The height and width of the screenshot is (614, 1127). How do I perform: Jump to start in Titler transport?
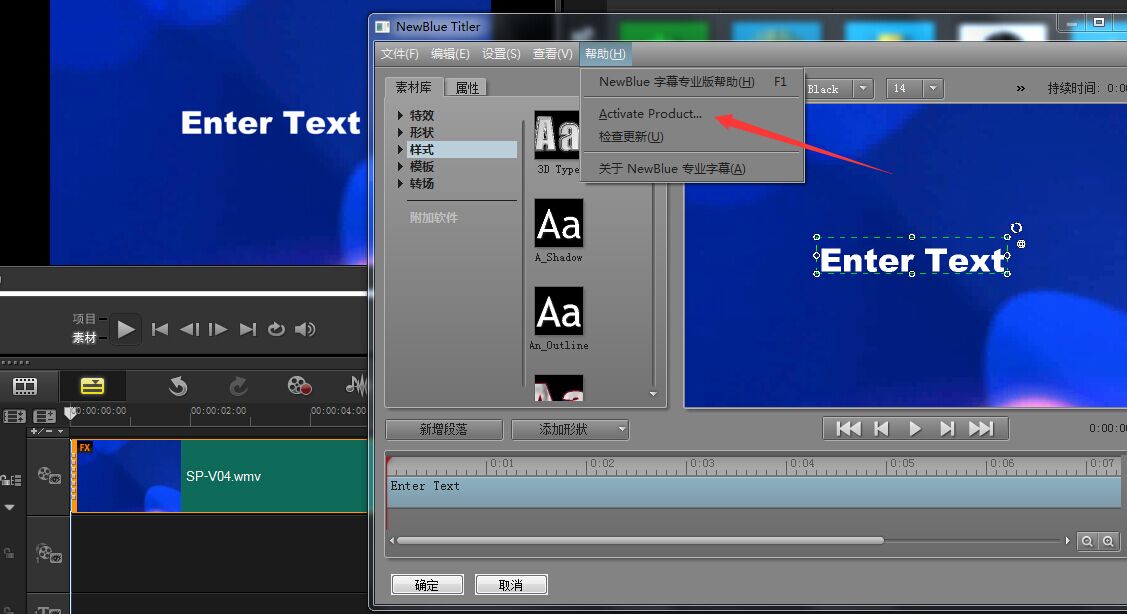point(848,429)
